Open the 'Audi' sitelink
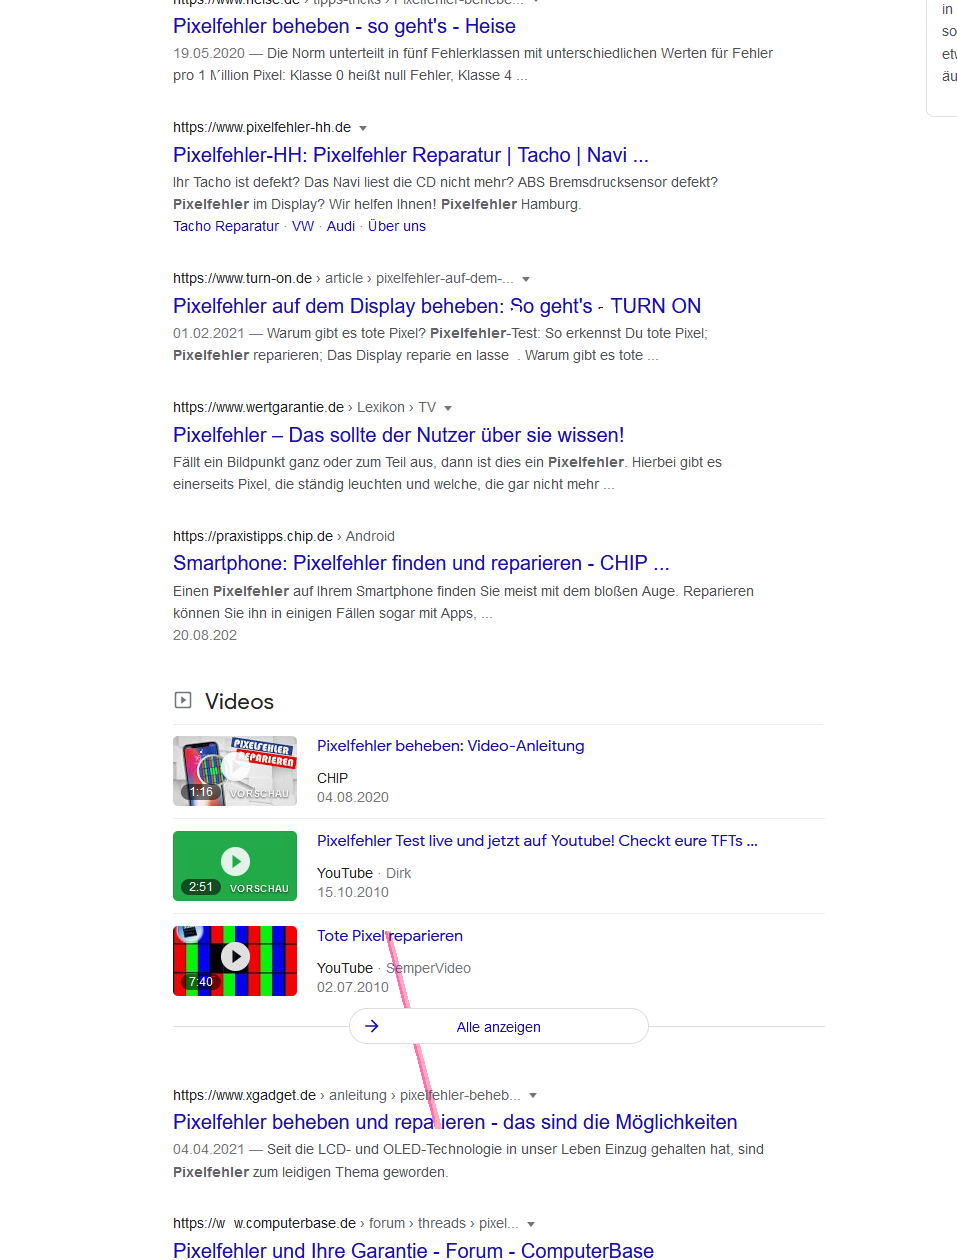The width and height of the screenshot is (957, 1260). (341, 226)
